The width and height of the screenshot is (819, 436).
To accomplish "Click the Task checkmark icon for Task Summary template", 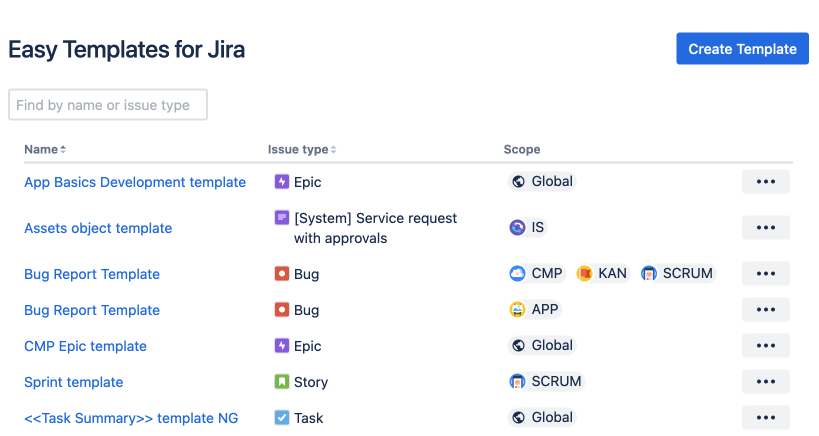I will click(x=282, y=418).
